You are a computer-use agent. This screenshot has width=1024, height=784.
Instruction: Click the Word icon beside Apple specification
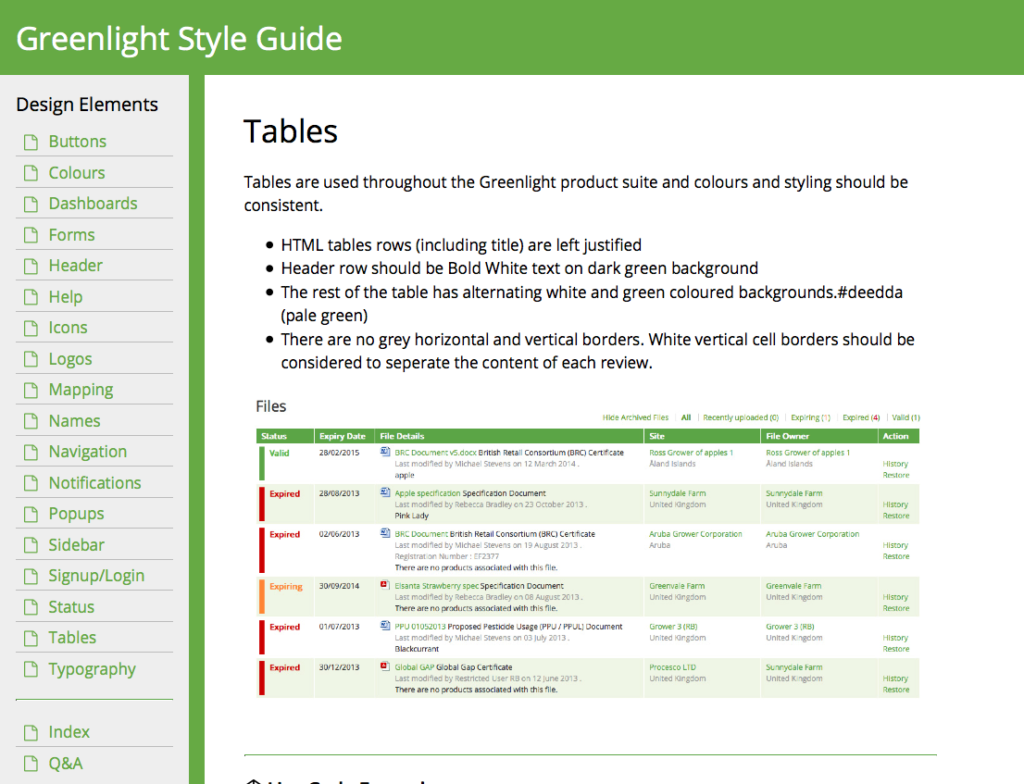pyautogui.click(x=384, y=493)
